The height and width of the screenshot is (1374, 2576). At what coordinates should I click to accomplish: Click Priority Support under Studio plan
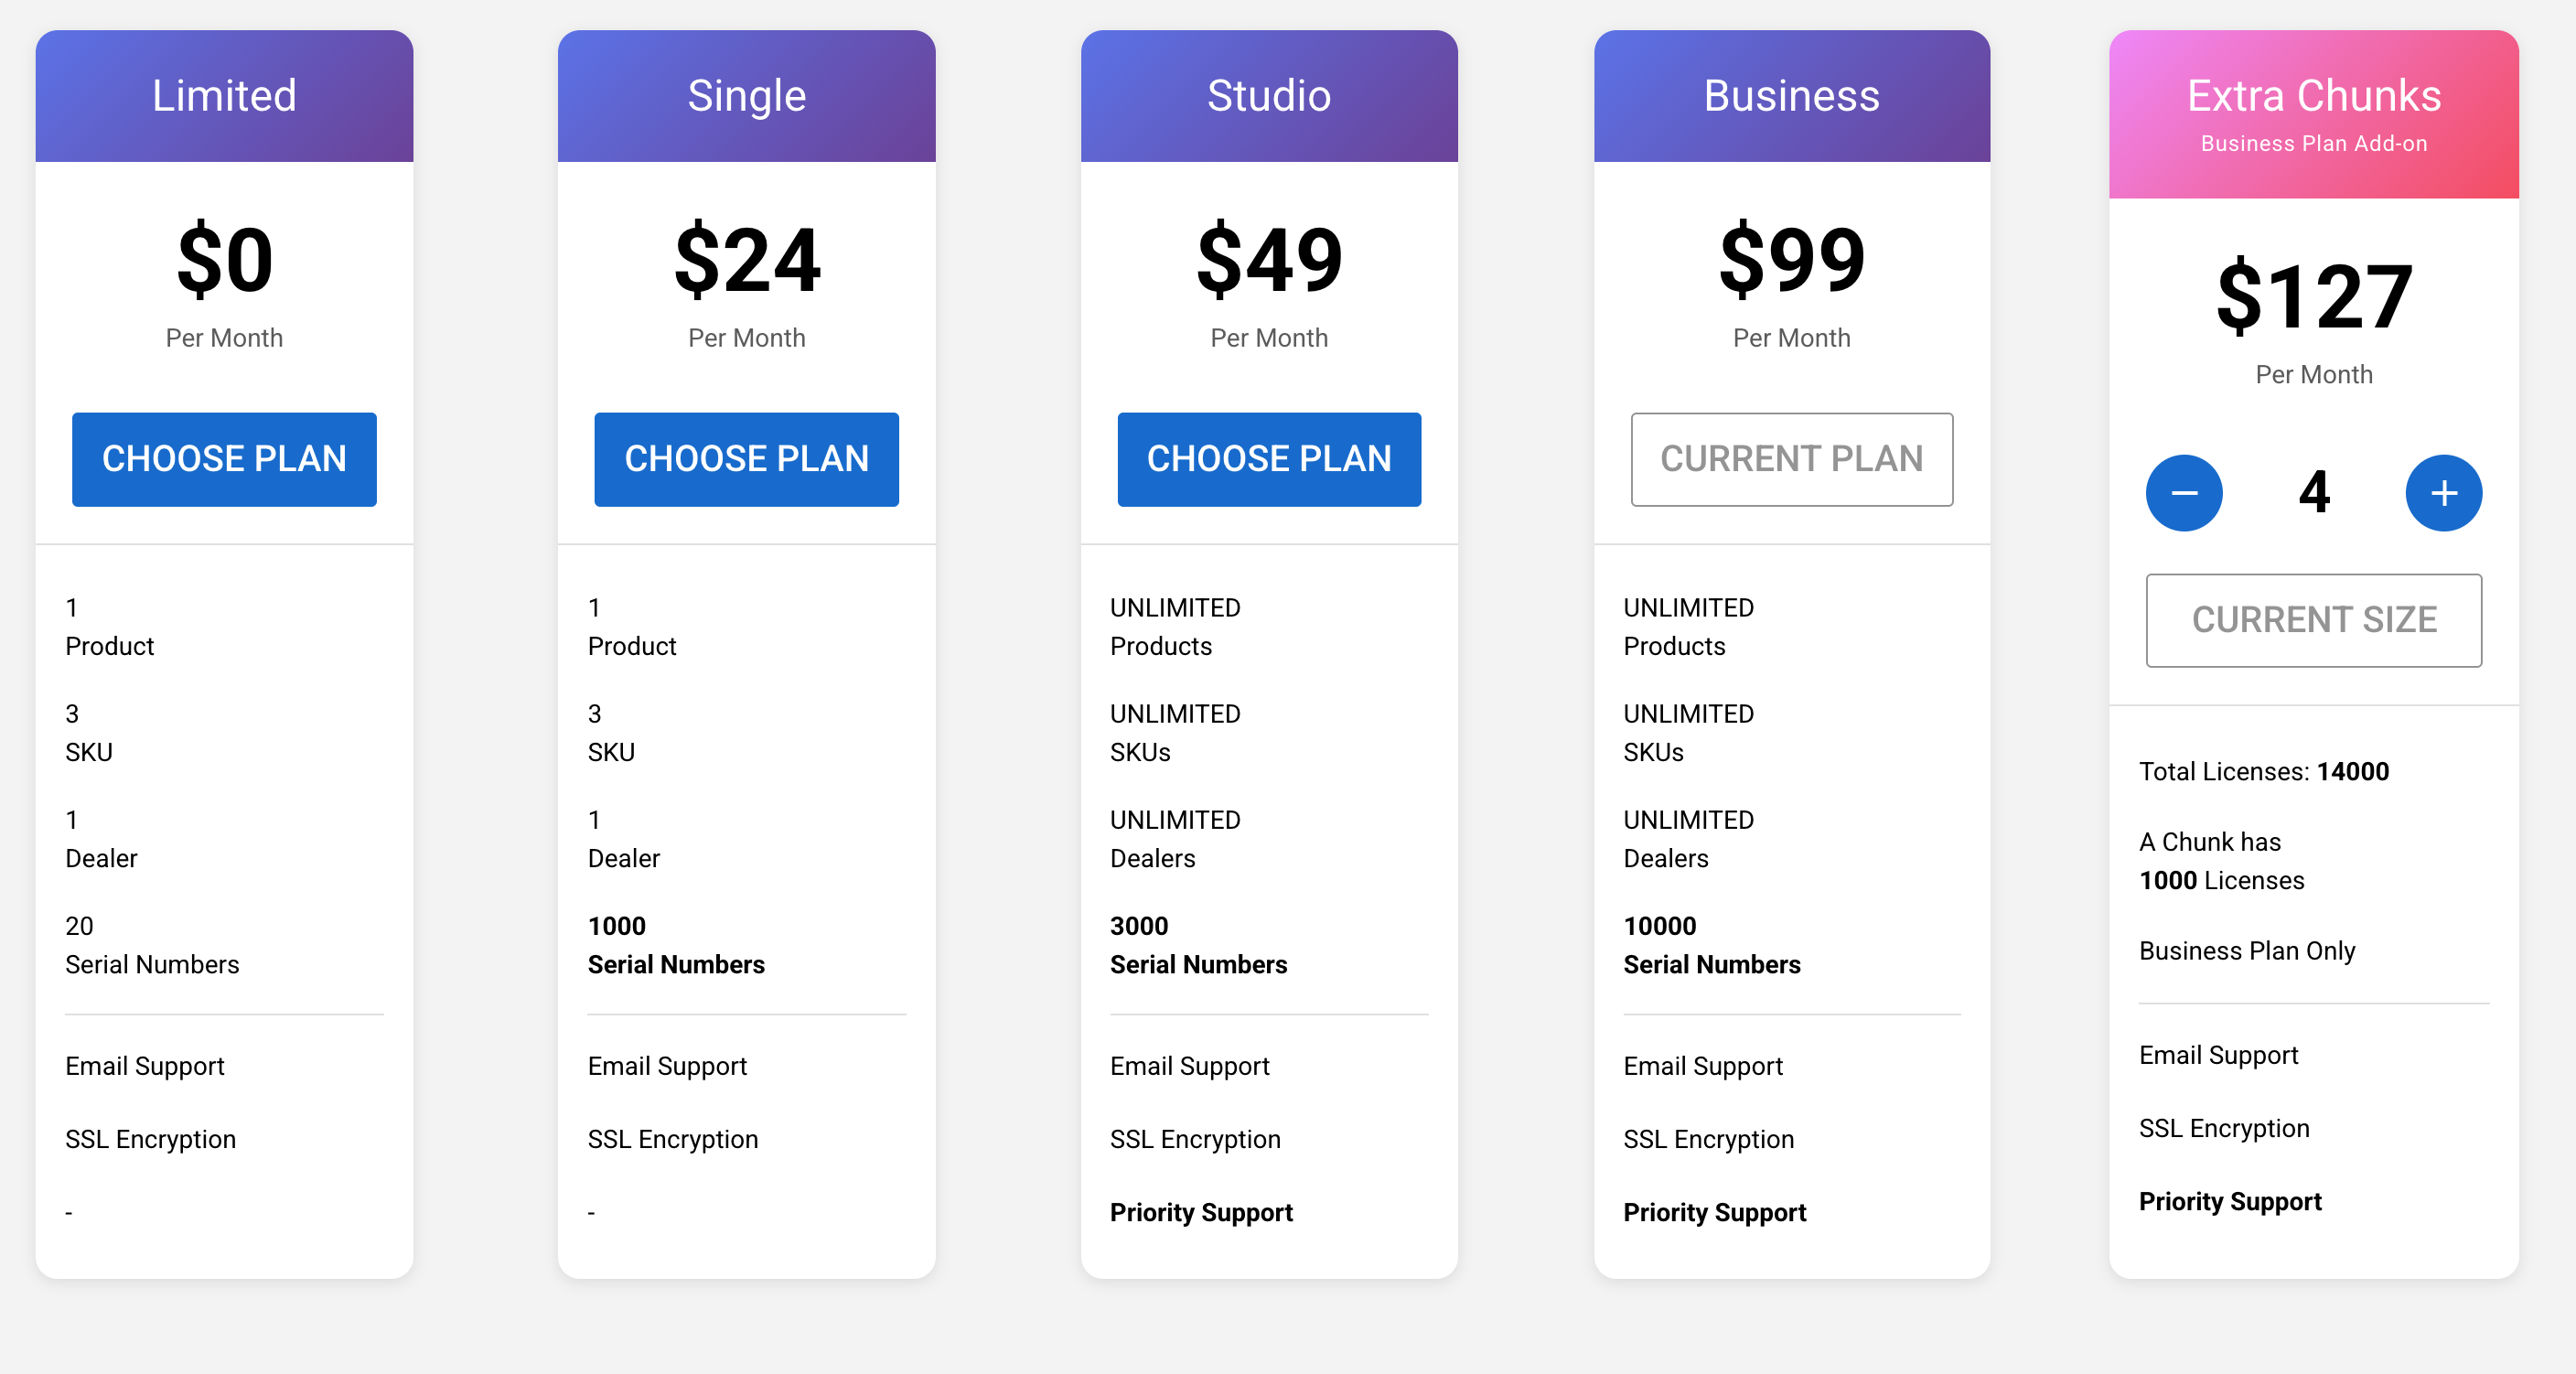click(x=1203, y=1212)
